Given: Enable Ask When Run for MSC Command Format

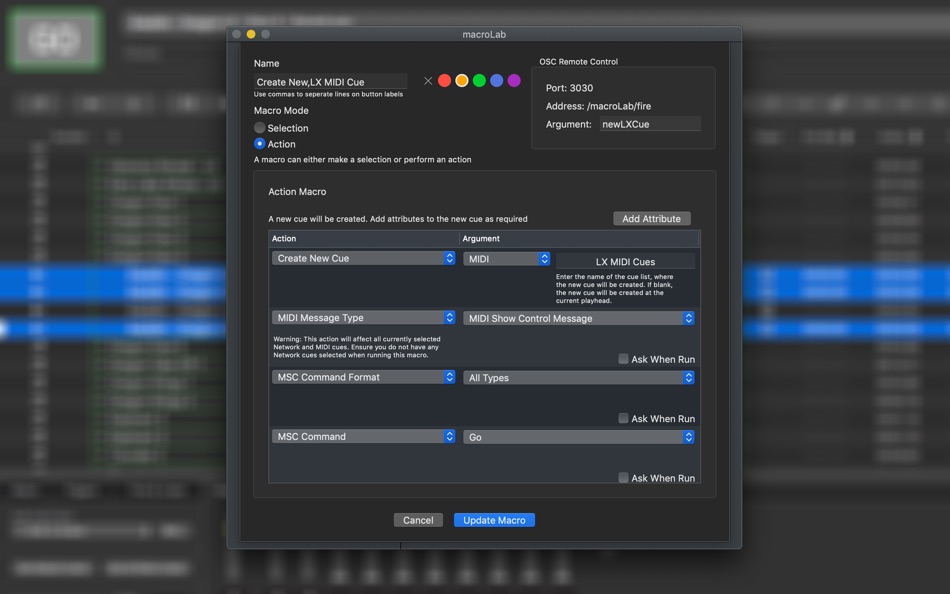Looking at the screenshot, I should [x=623, y=418].
